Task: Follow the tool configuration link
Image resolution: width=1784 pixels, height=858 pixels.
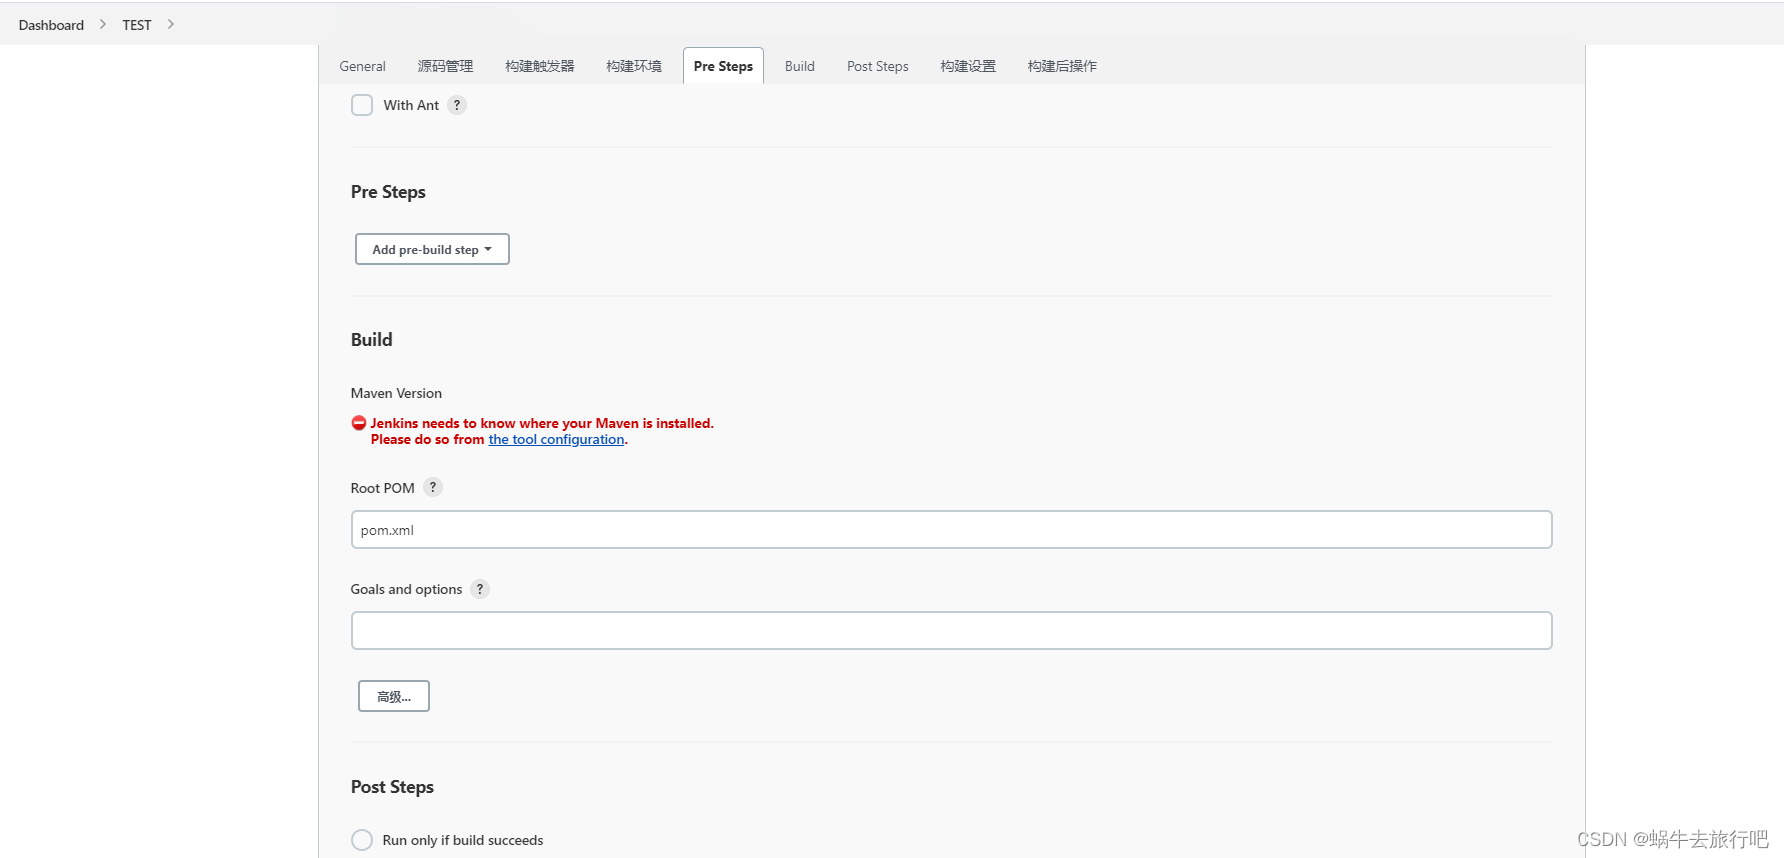Action: 556,439
